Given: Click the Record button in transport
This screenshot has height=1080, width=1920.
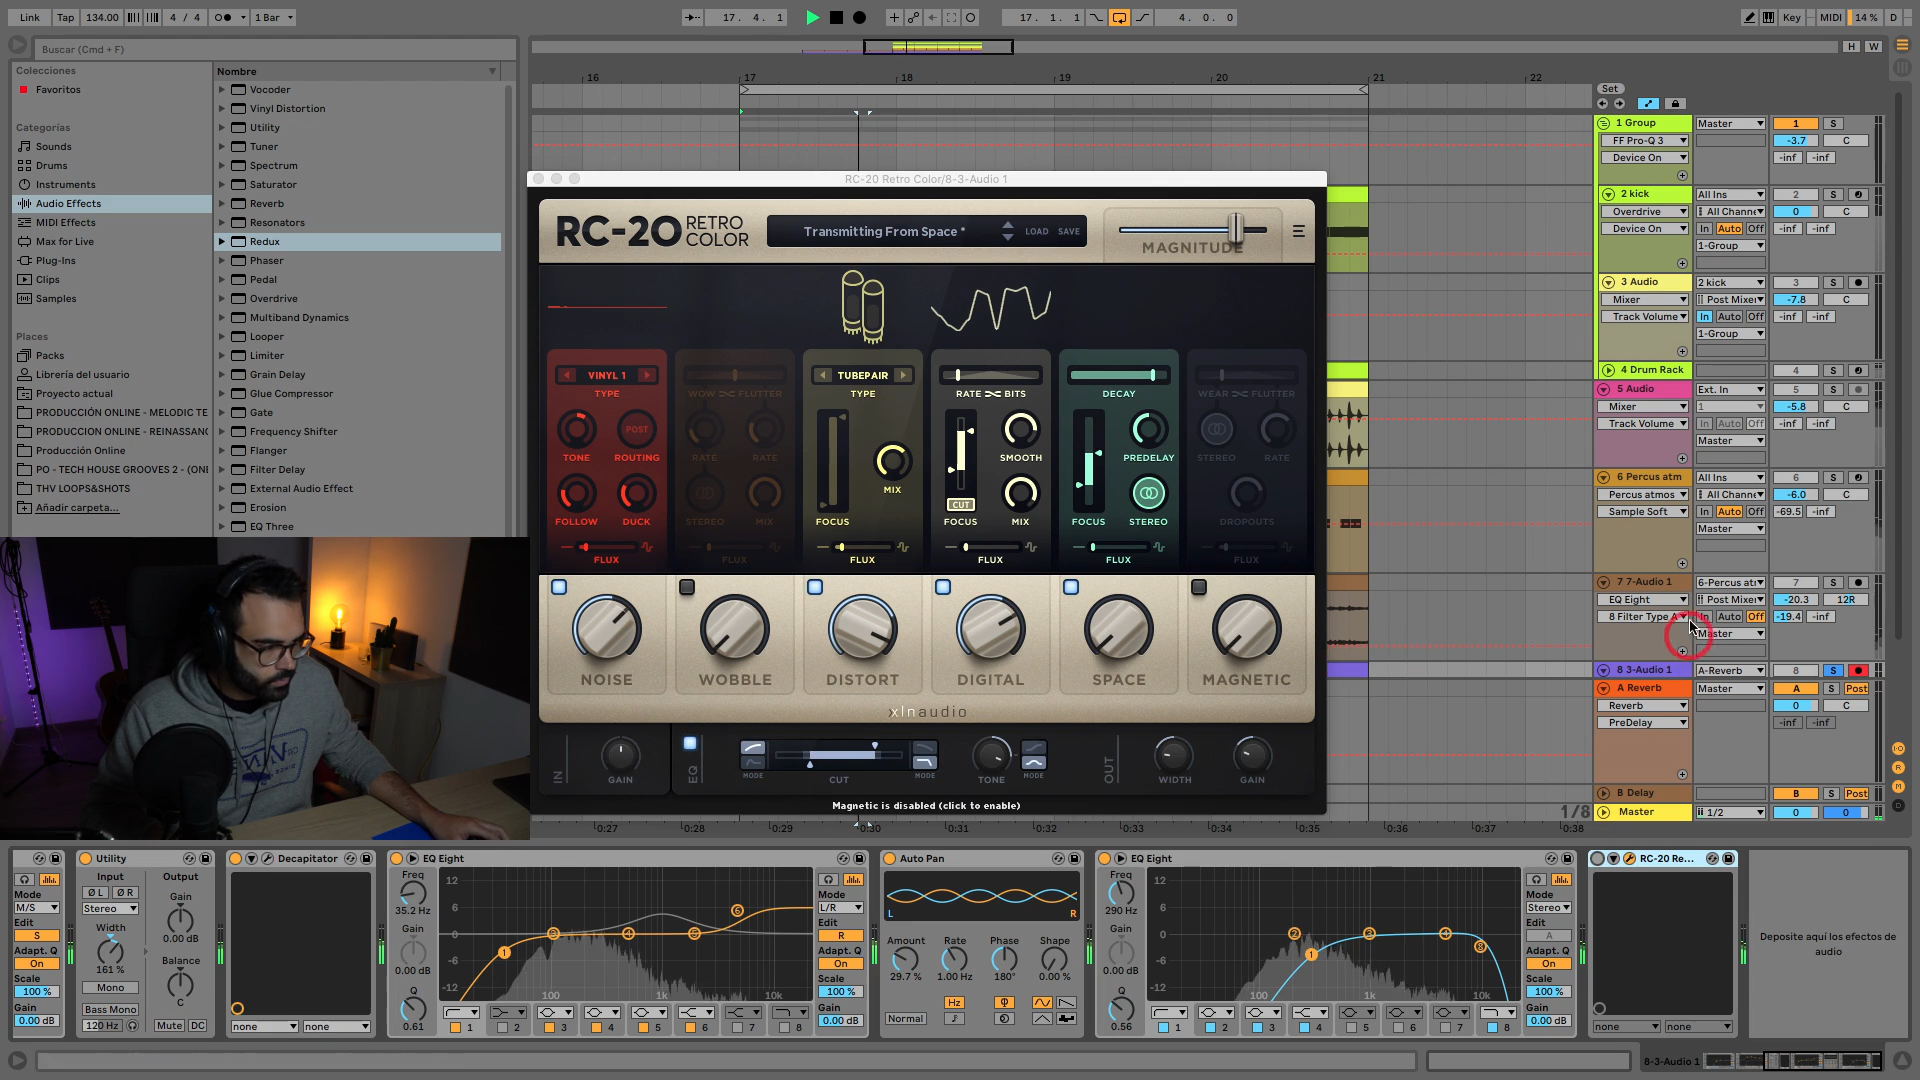Looking at the screenshot, I should coord(859,17).
